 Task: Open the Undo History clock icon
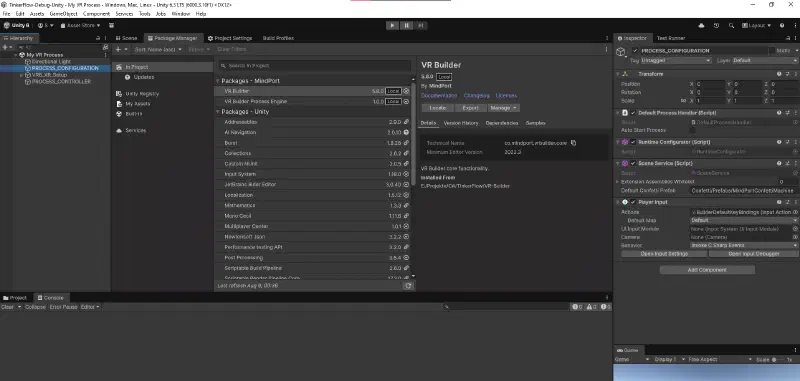[716, 26]
